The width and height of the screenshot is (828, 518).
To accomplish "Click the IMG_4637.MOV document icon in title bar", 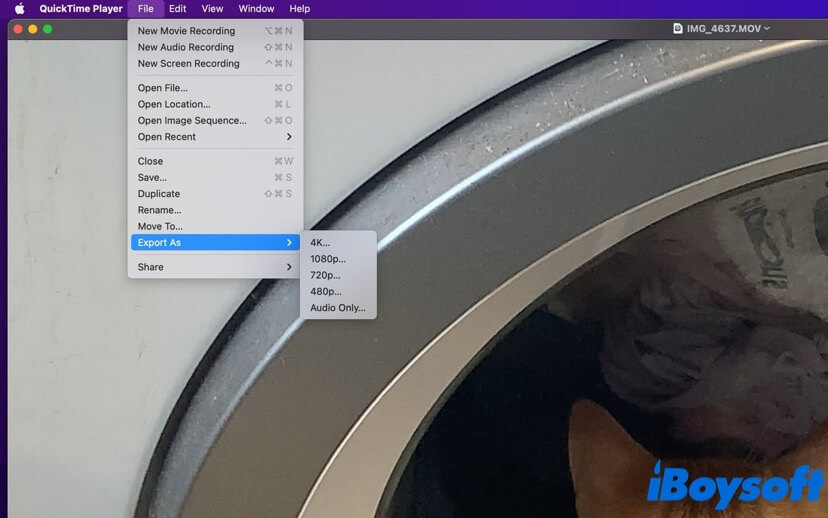I will click(677, 29).
